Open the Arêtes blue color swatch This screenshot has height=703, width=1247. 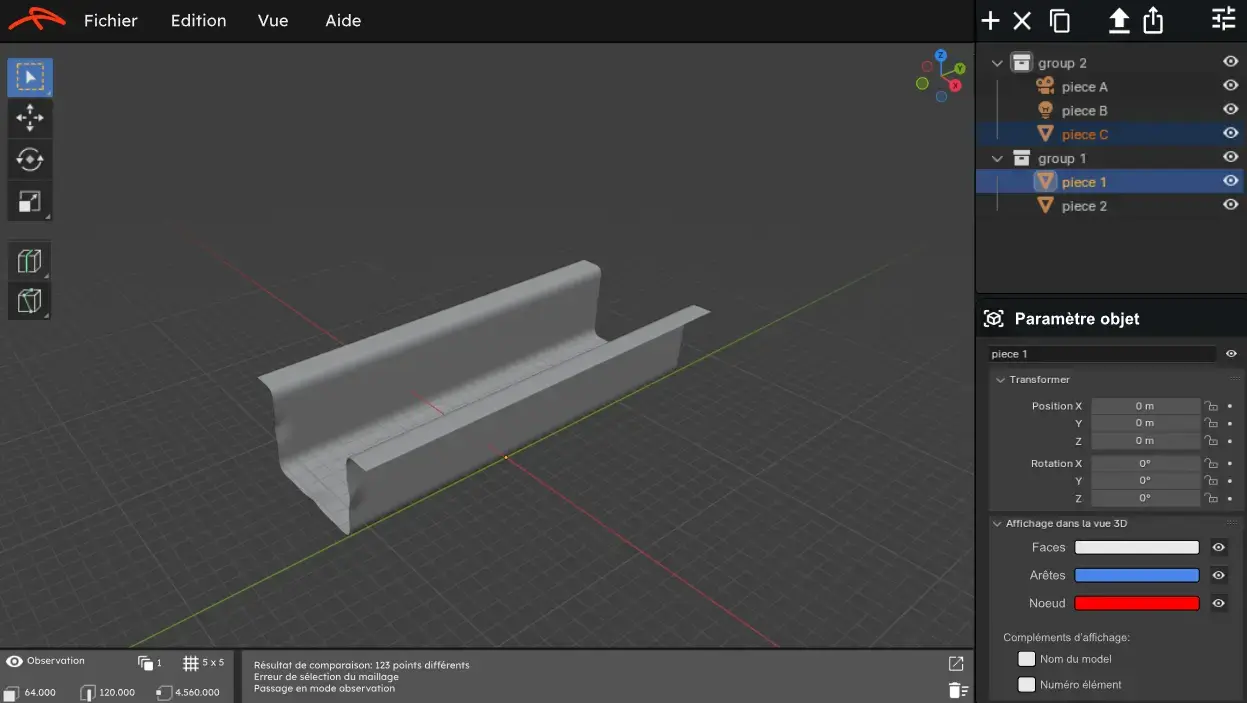click(x=1137, y=575)
